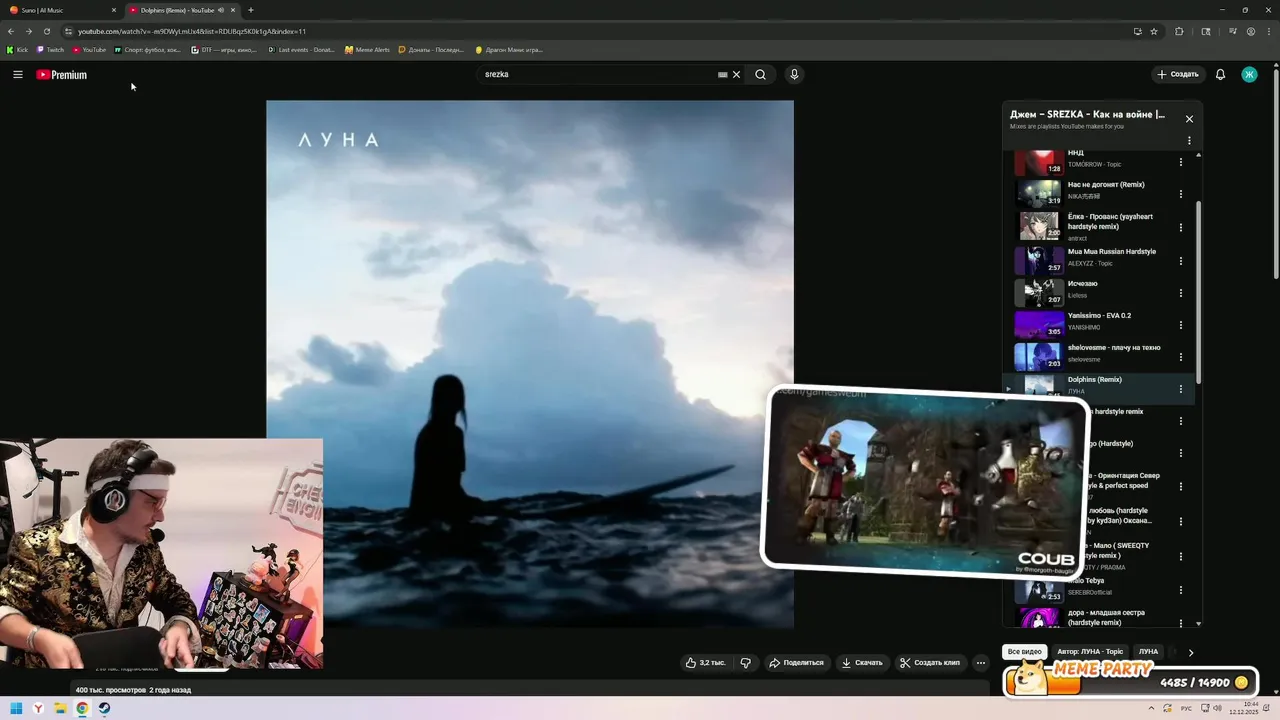Select the Все видео filter chip
This screenshot has height=720, width=1280.
coord(1025,652)
